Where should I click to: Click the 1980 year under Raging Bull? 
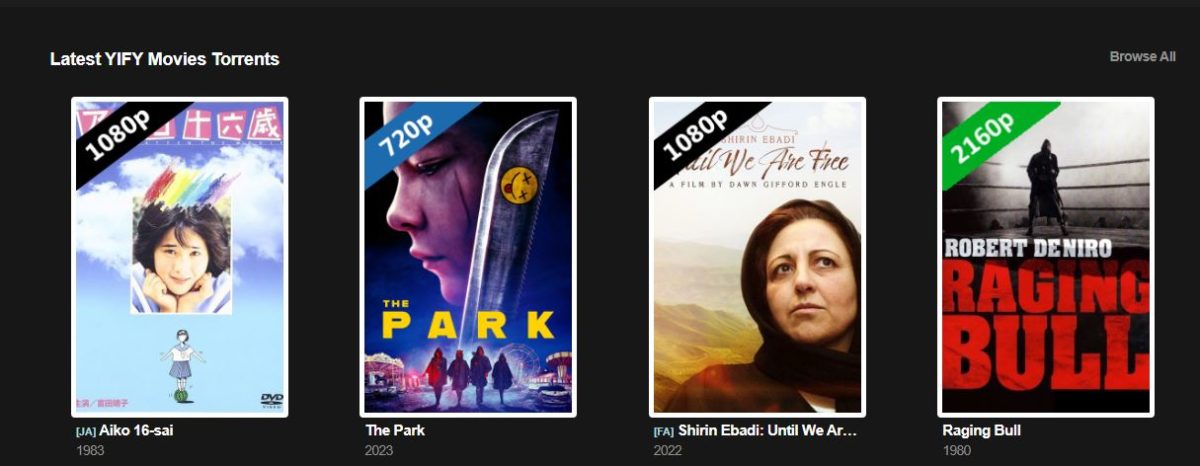[x=957, y=451]
